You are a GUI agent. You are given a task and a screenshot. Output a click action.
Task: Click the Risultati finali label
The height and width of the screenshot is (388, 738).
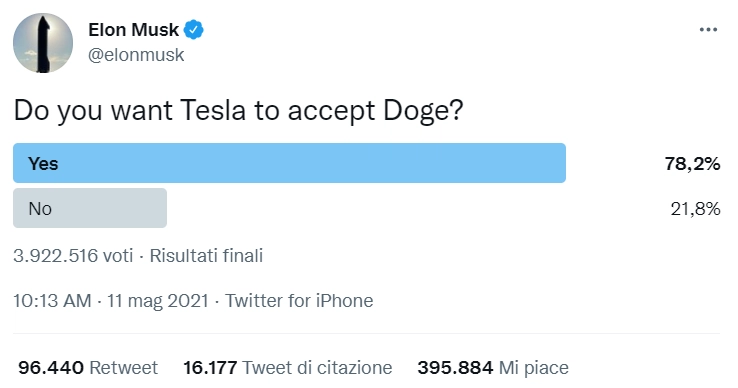tap(206, 256)
